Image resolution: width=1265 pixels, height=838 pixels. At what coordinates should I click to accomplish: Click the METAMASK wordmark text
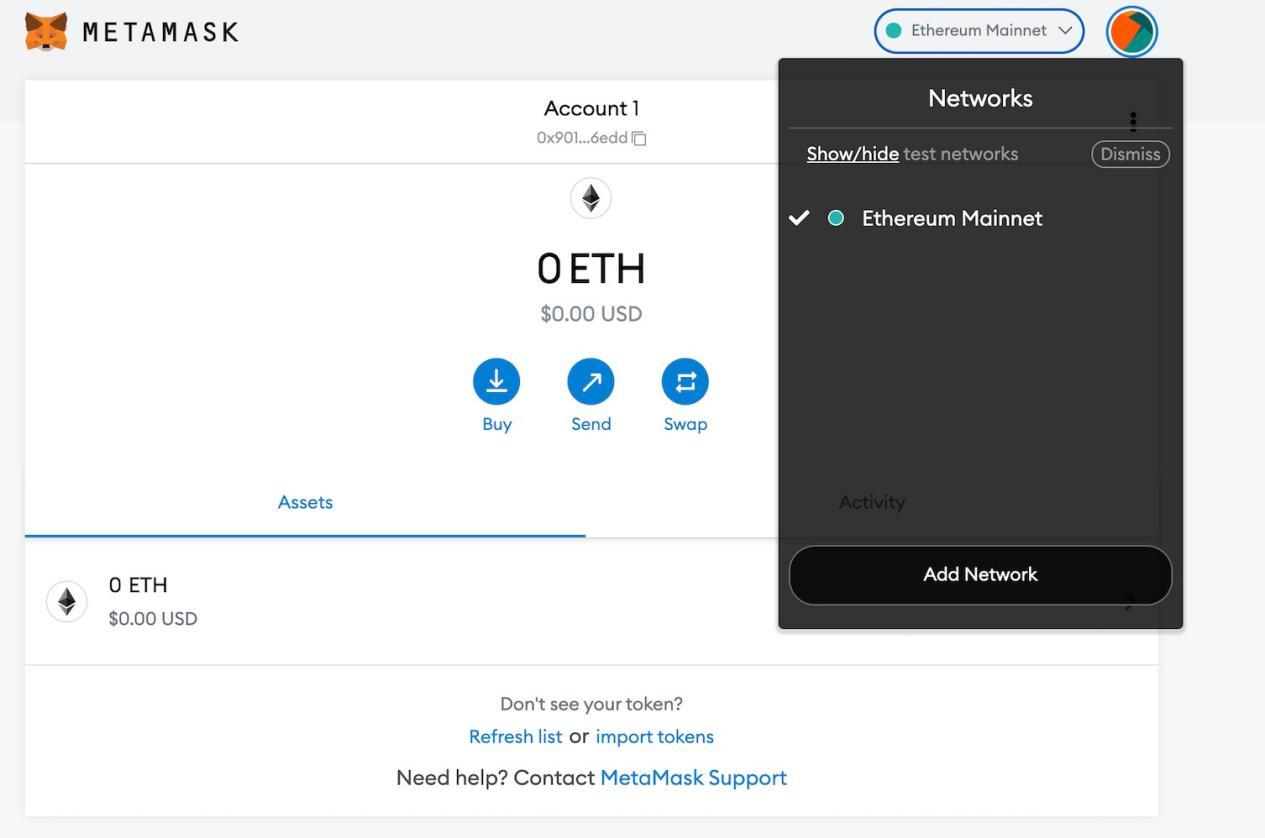click(x=160, y=32)
